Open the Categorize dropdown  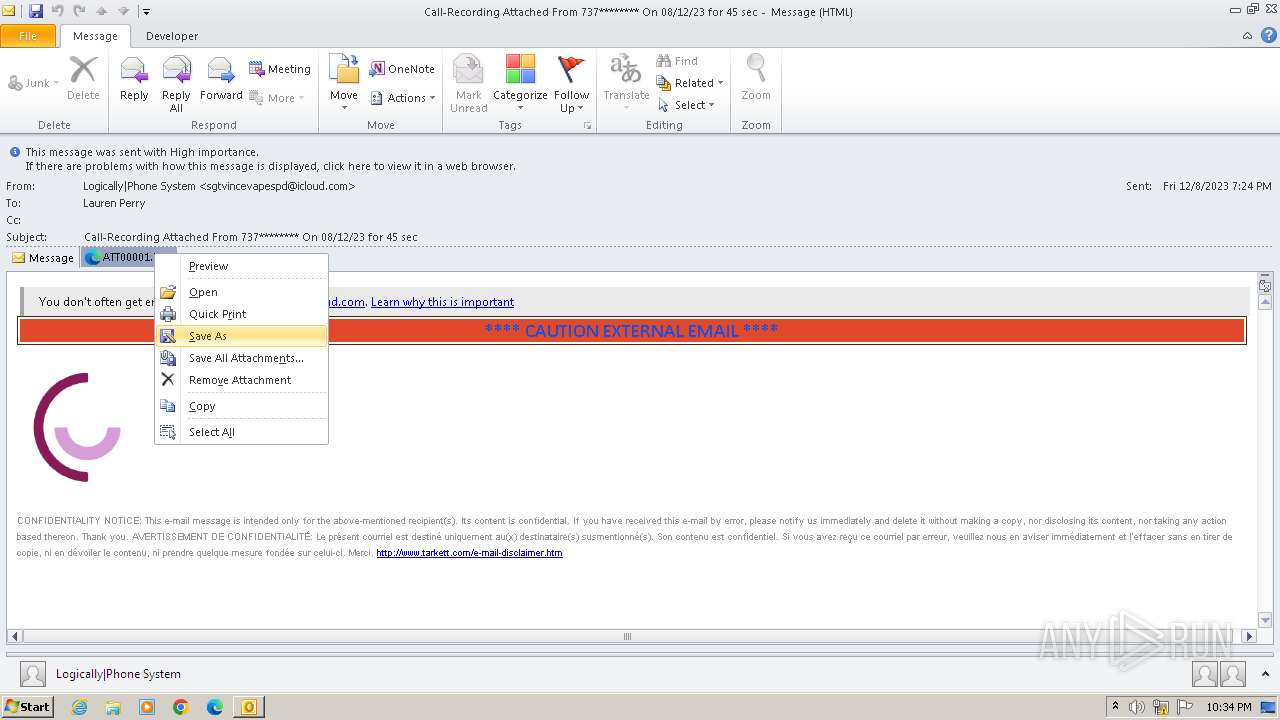(520, 84)
